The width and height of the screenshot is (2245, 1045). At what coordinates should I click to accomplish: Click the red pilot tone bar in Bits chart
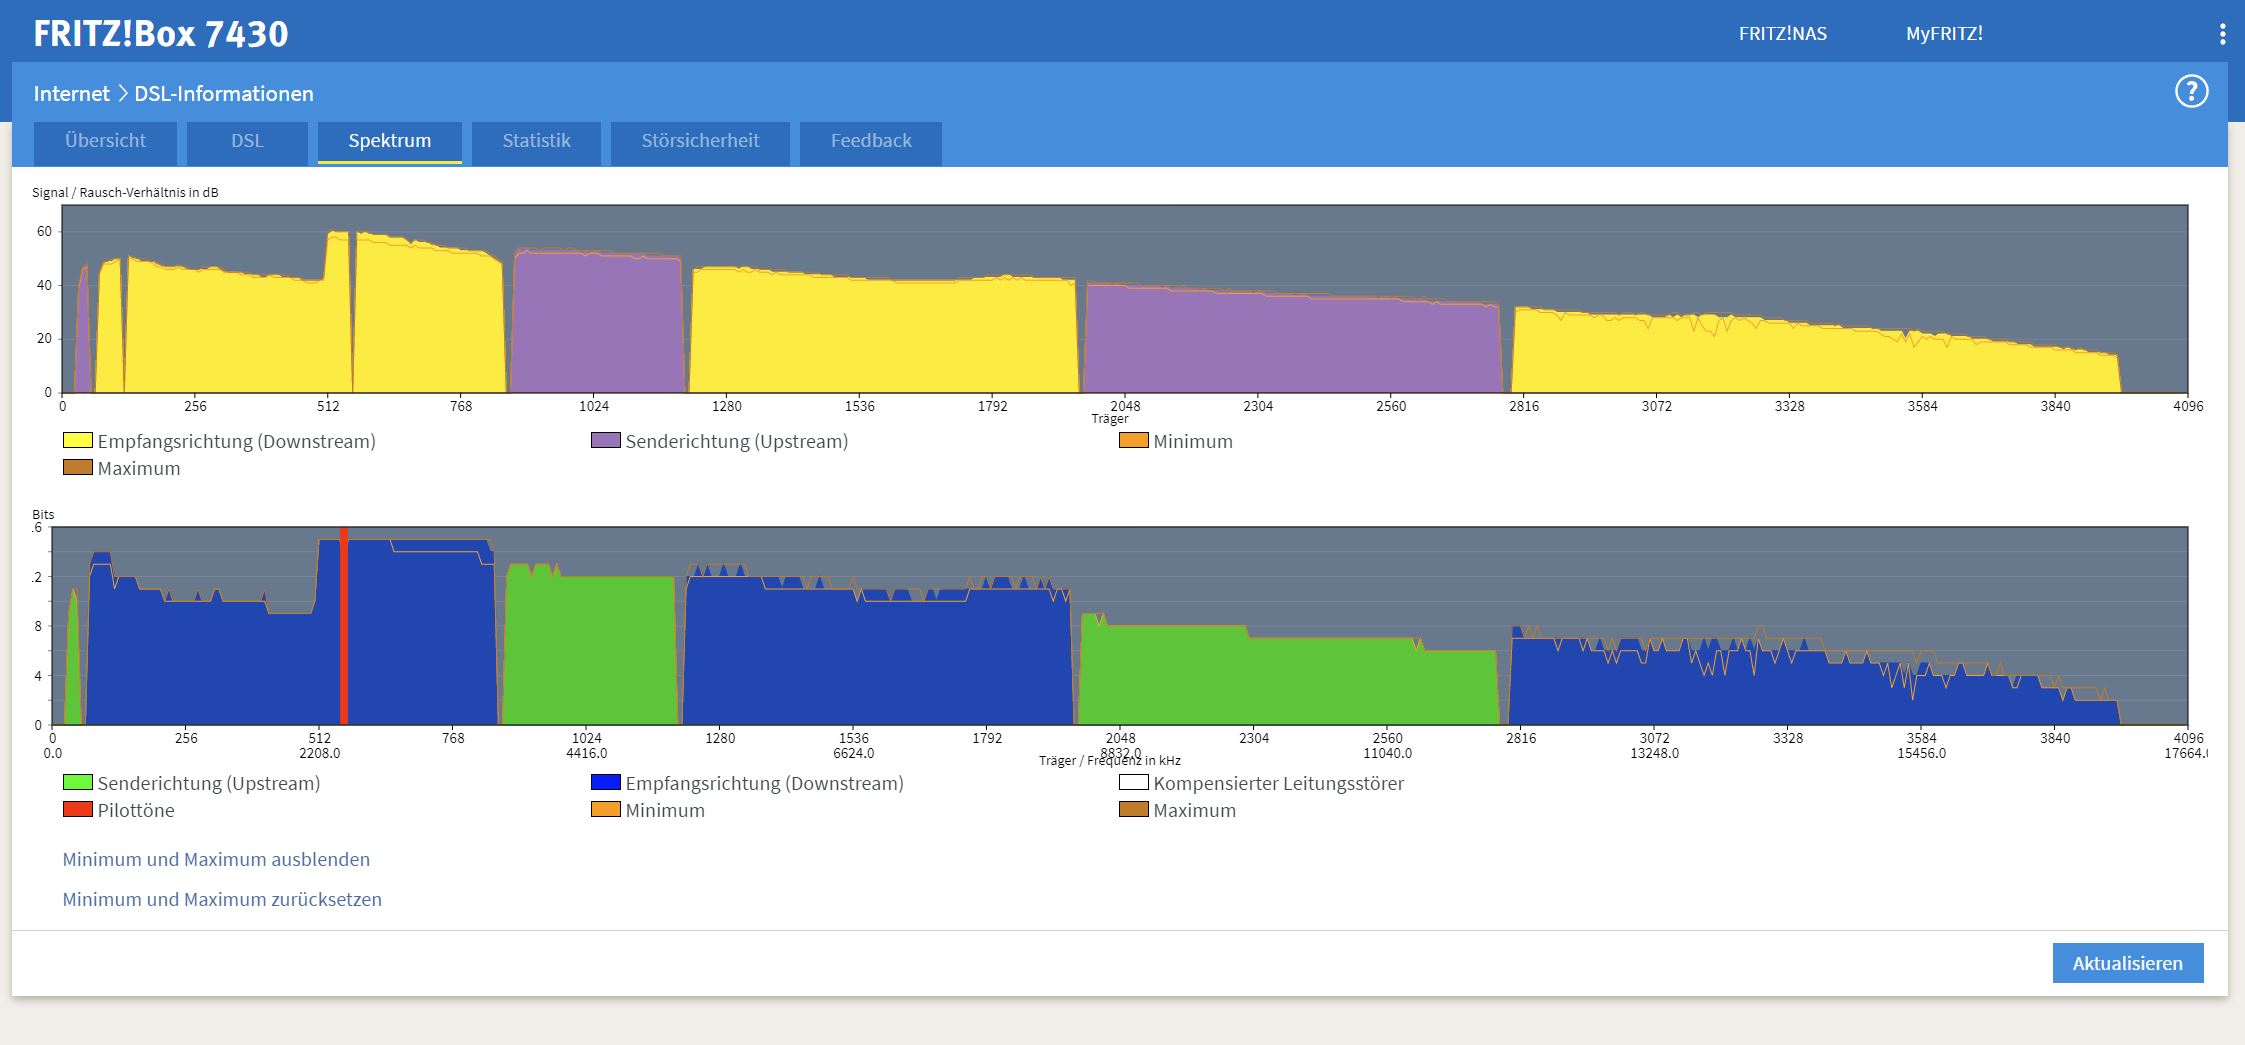click(x=344, y=626)
